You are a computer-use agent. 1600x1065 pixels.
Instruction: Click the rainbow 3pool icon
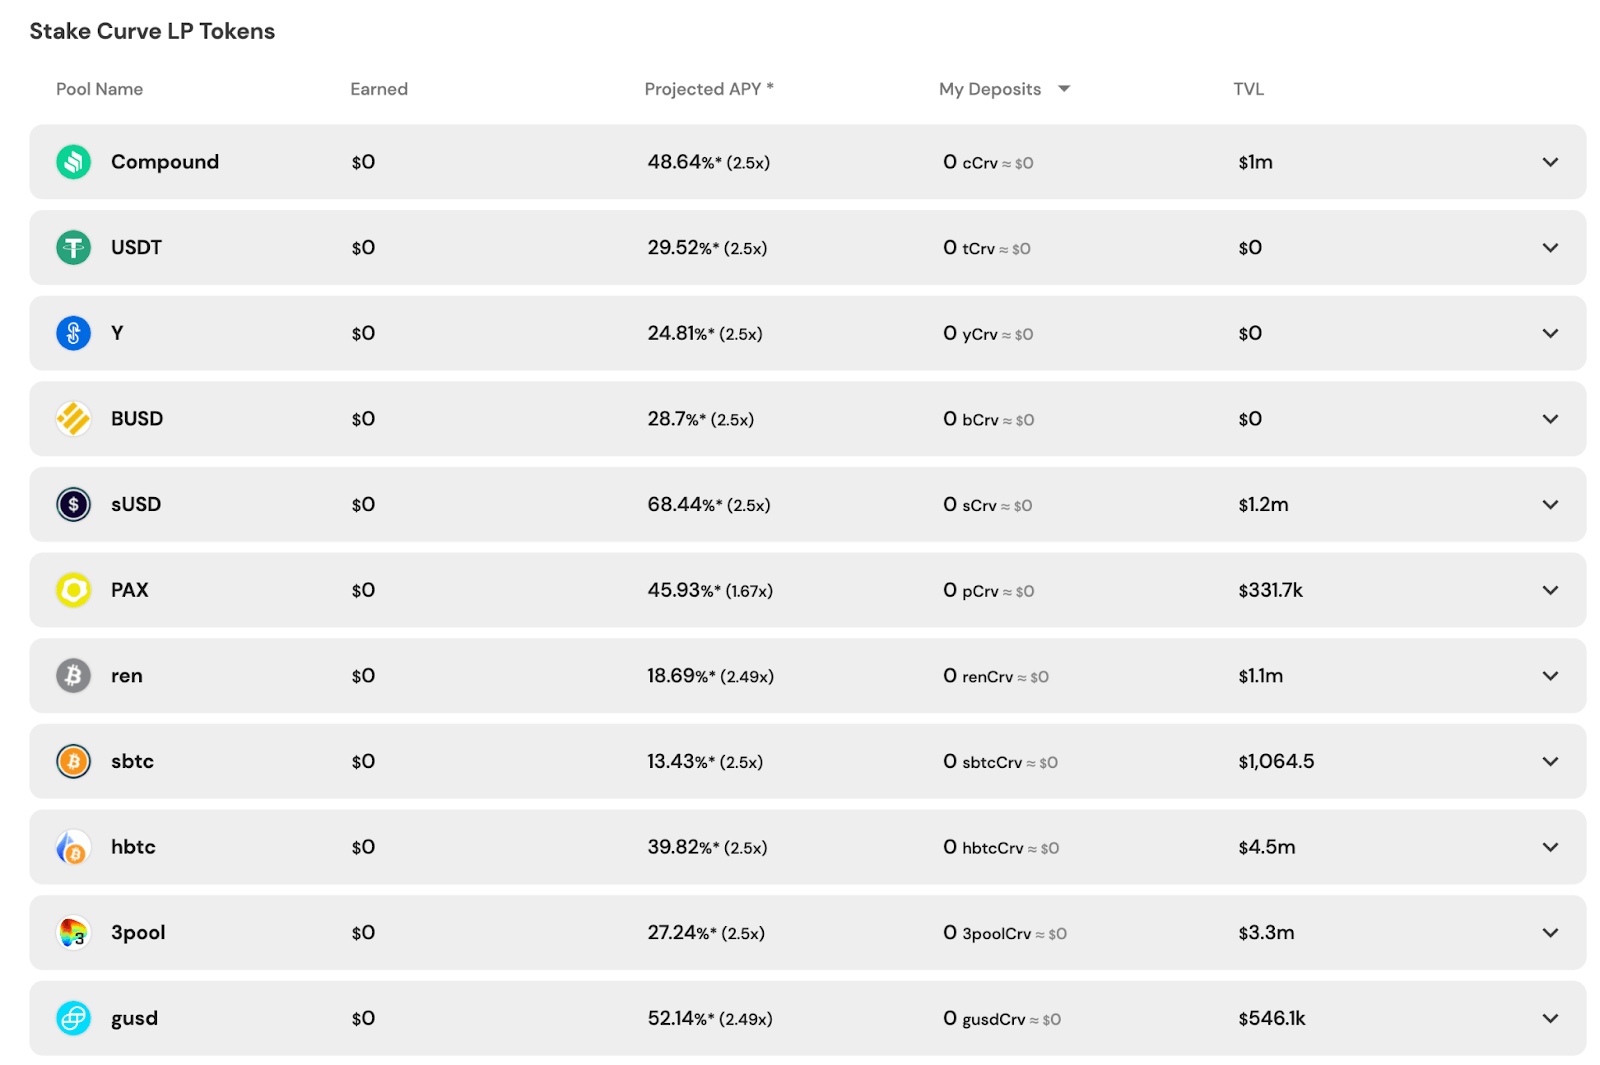click(73, 932)
